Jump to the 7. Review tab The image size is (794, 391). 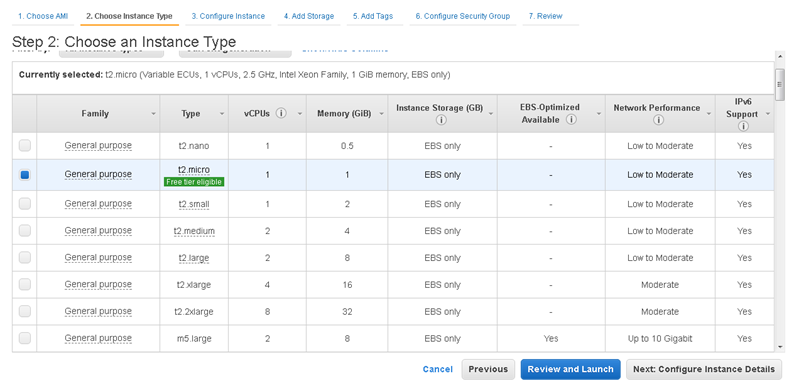click(550, 16)
